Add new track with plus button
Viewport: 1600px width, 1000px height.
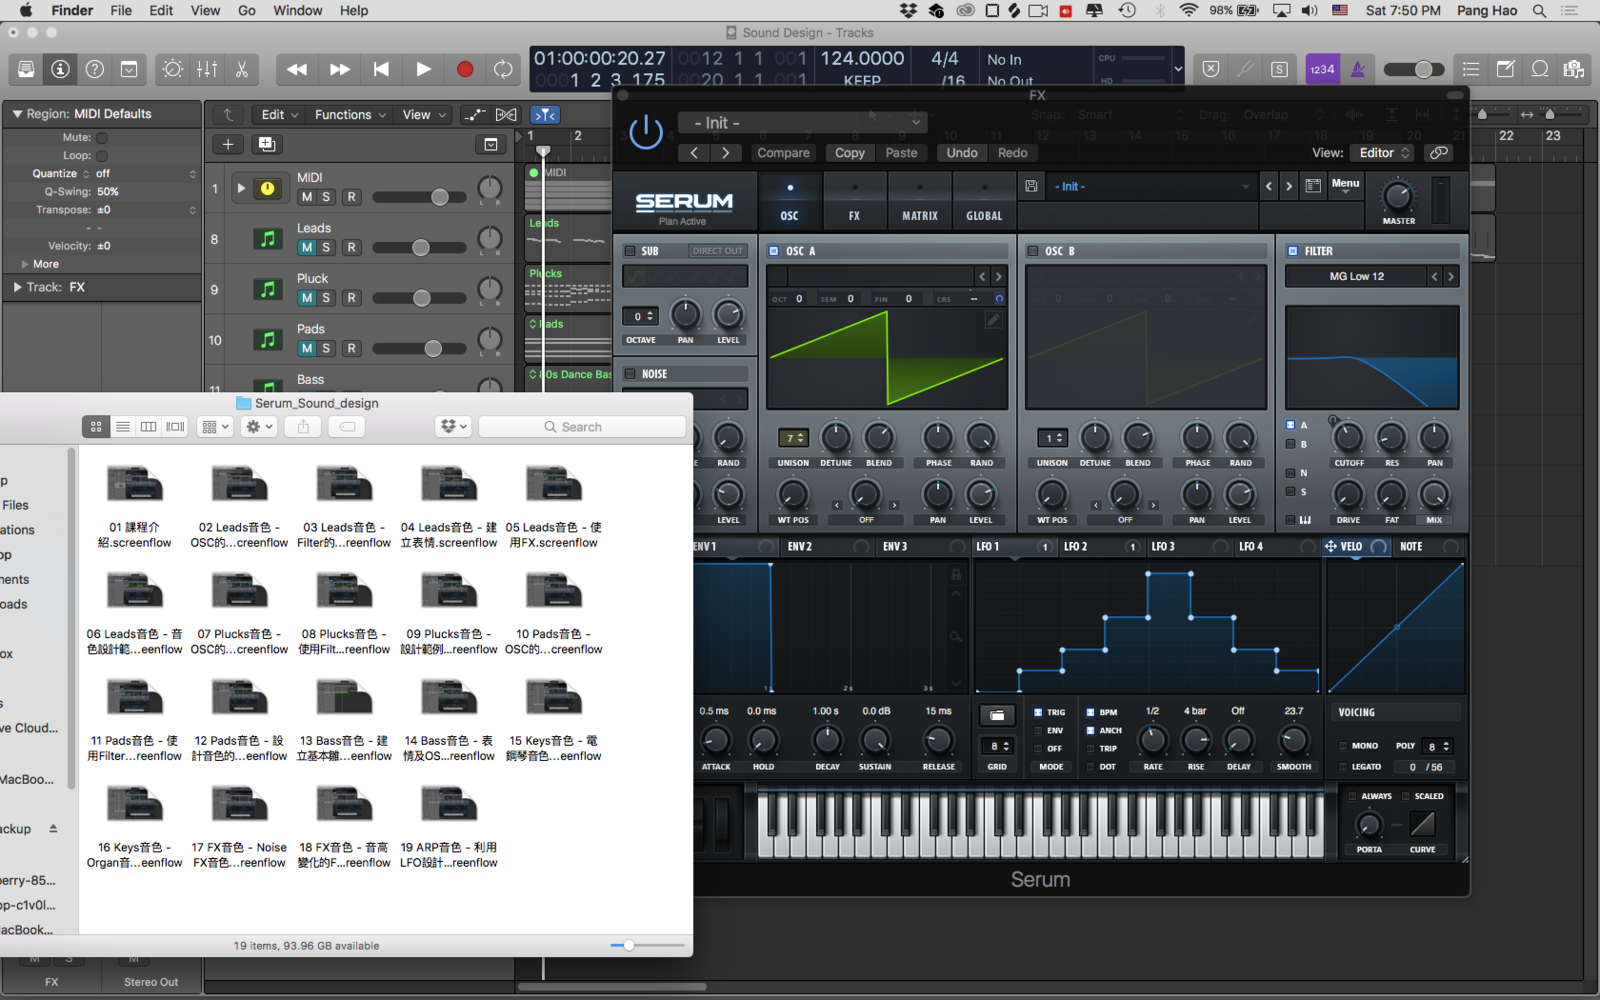(x=228, y=144)
